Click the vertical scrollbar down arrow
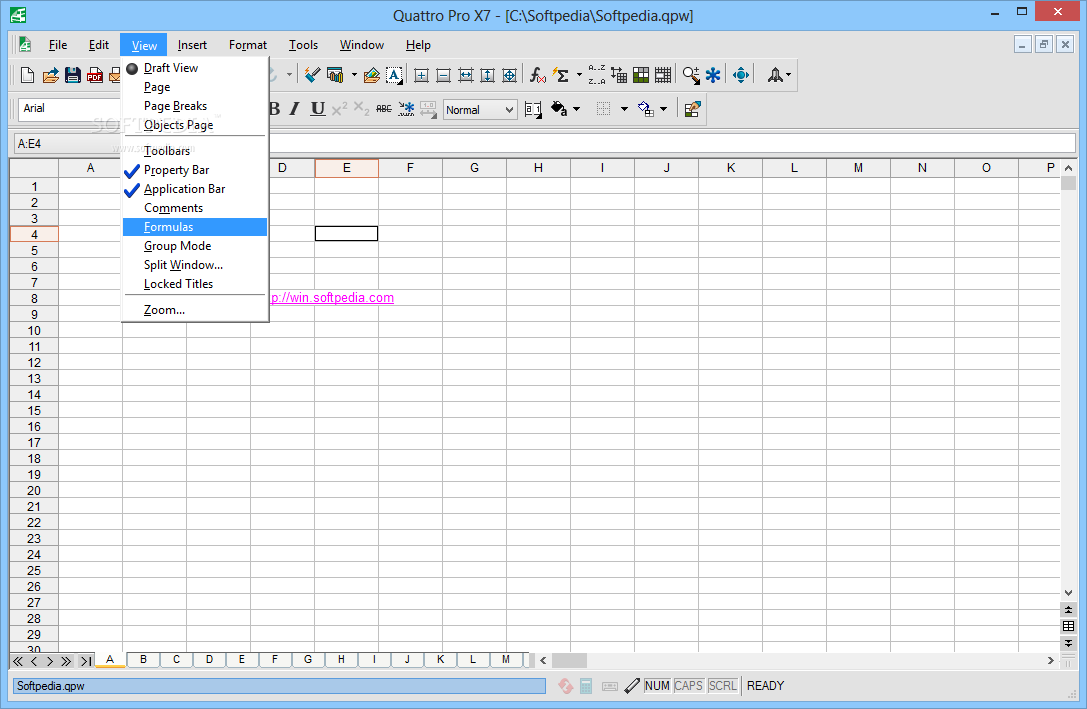The image size is (1087, 709). tap(1068, 593)
